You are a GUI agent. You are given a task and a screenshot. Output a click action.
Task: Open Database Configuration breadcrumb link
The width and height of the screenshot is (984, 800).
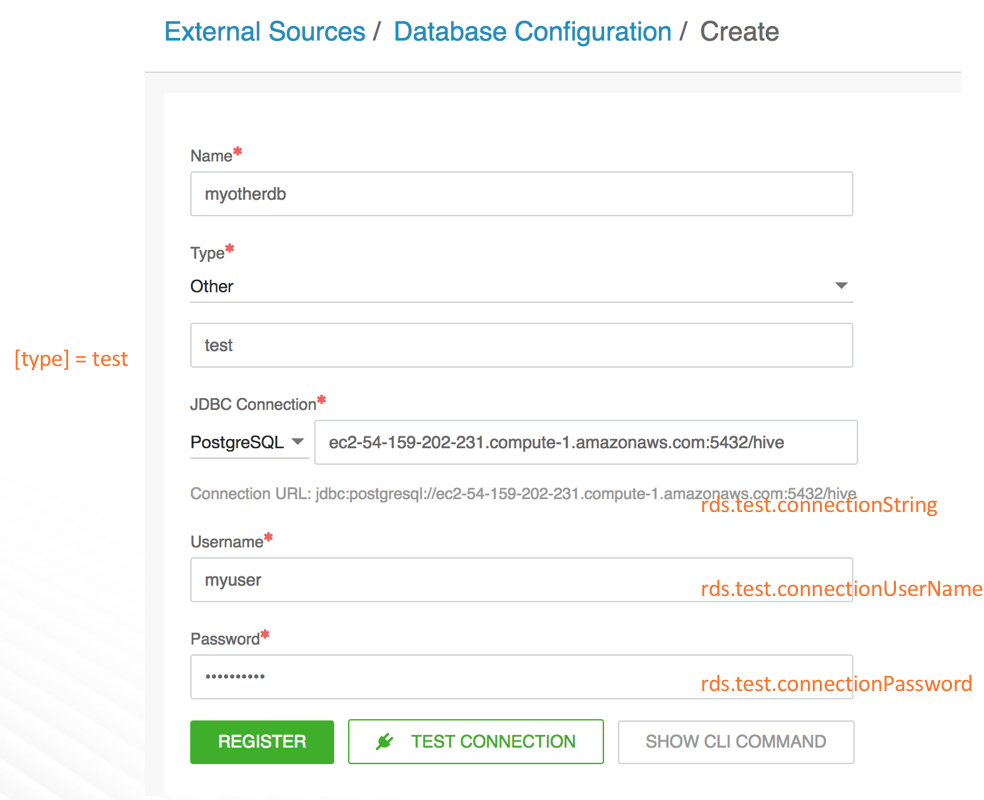pos(532,31)
